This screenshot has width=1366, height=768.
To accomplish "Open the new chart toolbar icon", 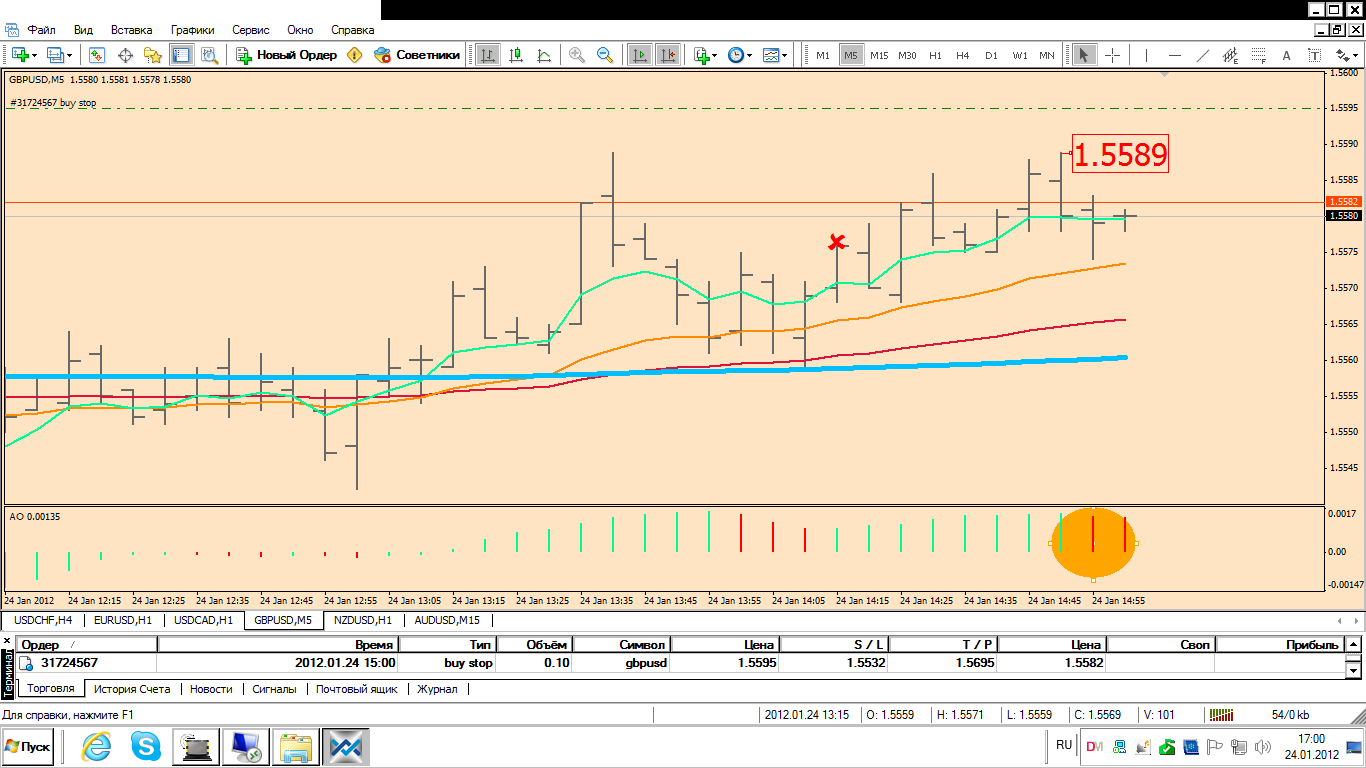I will 20,55.
